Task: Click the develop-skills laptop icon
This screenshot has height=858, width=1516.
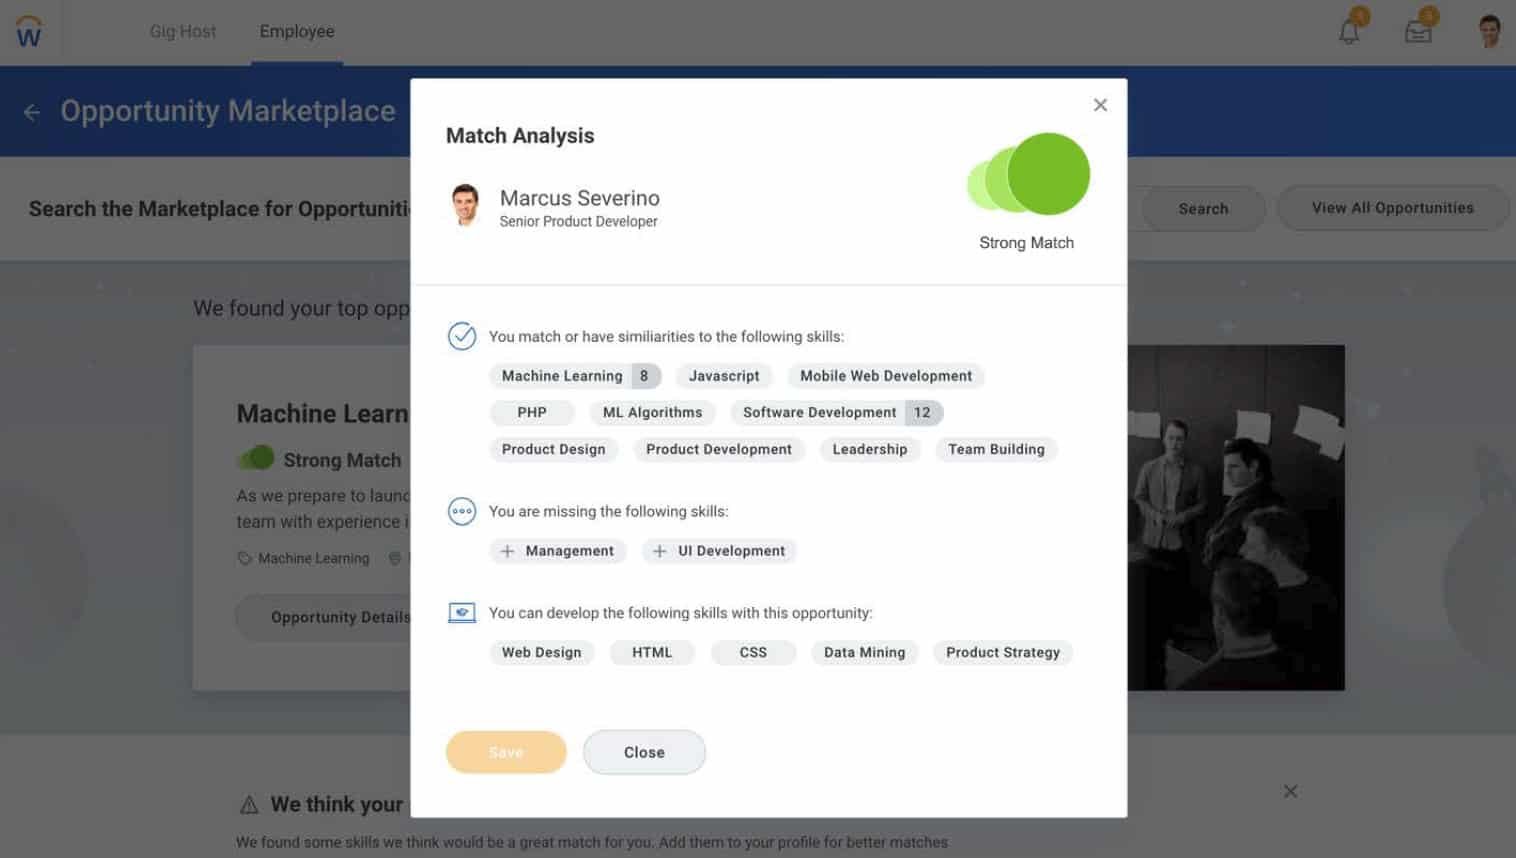Action: [x=461, y=612]
